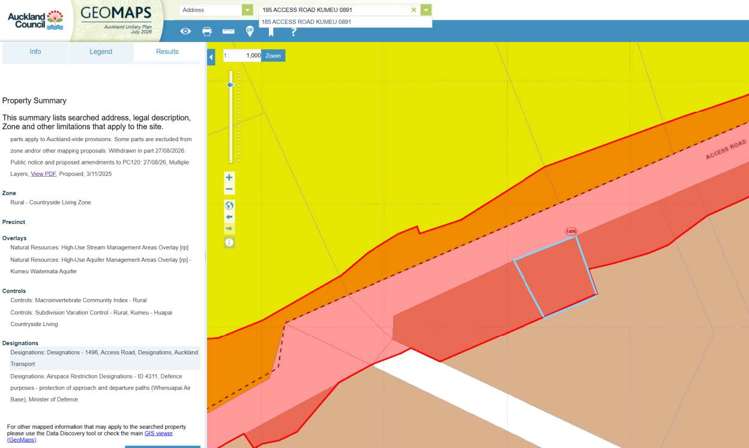749x448 pixels.
Task: Click the GEOMAPS title logo
Action: (116, 13)
